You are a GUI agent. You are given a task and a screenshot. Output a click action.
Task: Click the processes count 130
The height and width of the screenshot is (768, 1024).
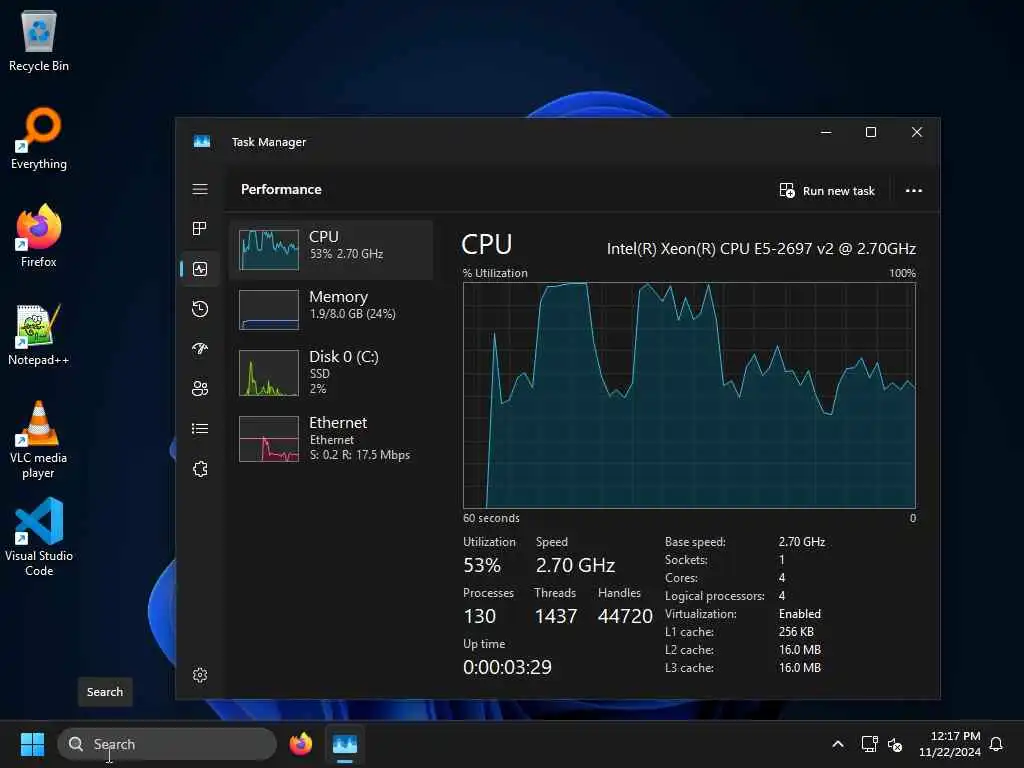(479, 616)
